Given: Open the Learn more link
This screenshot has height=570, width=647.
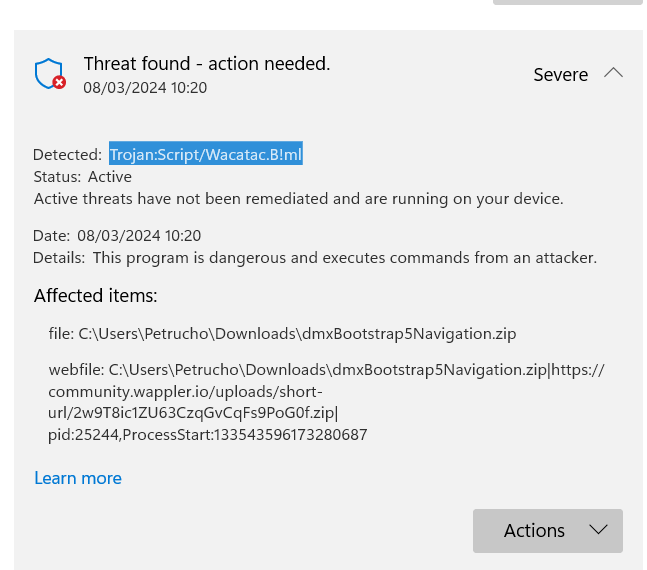Looking at the screenshot, I should click(78, 478).
